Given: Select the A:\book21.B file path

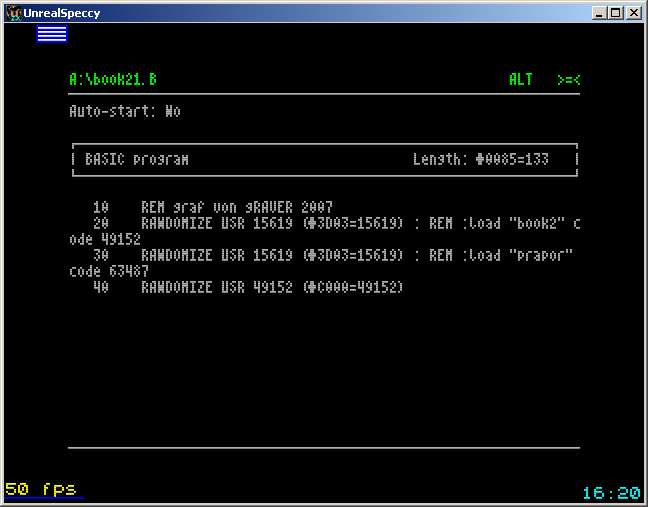Looking at the screenshot, I should click(113, 79).
